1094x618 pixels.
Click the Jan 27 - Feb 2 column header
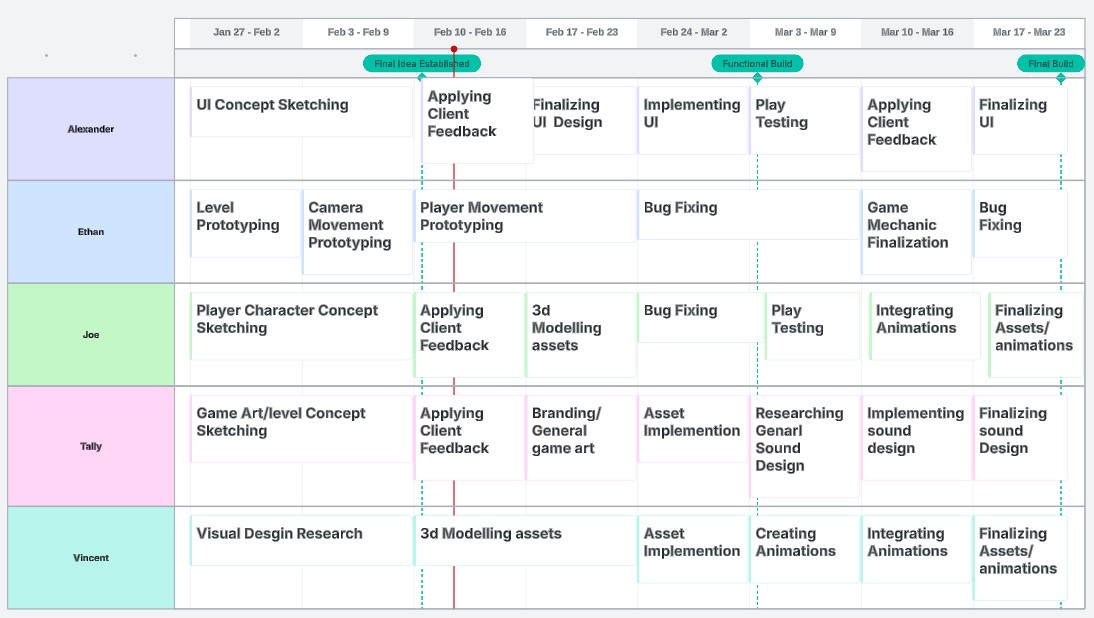246,32
